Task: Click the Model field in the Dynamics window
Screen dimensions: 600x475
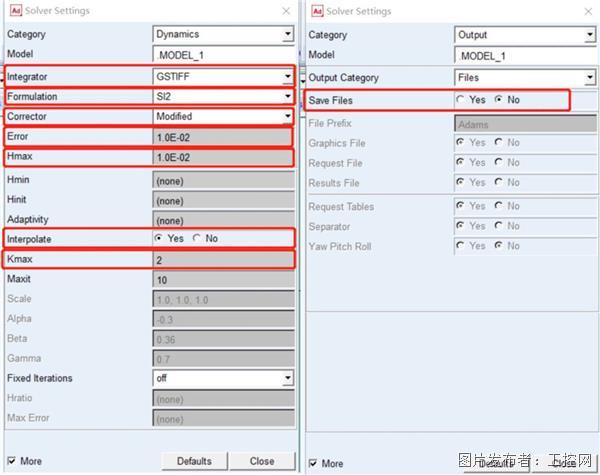Action: click(224, 55)
